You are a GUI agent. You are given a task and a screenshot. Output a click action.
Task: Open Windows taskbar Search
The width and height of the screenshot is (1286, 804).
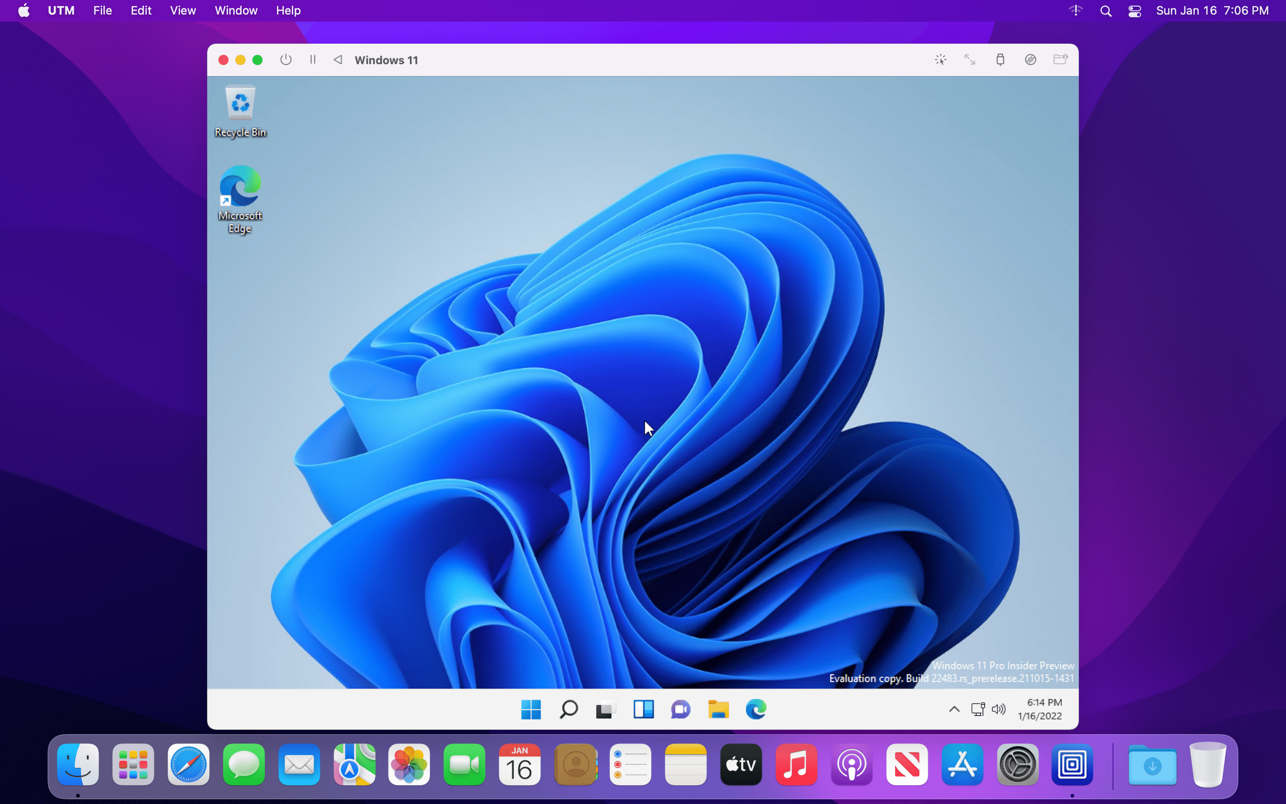pyautogui.click(x=568, y=709)
